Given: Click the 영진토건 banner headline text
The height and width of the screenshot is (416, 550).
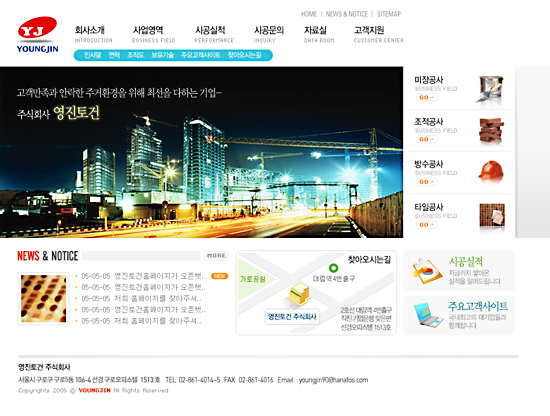Looking at the screenshot, I should (x=76, y=113).
